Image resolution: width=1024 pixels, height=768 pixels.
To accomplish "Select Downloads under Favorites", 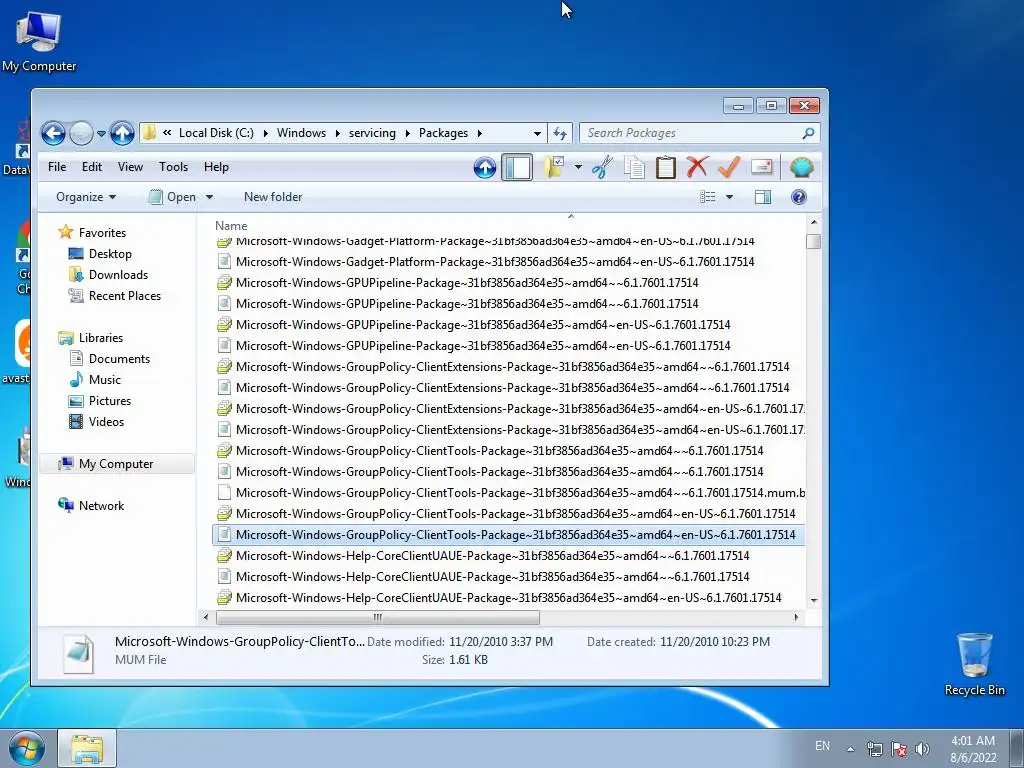I will [x=118, y=274].
